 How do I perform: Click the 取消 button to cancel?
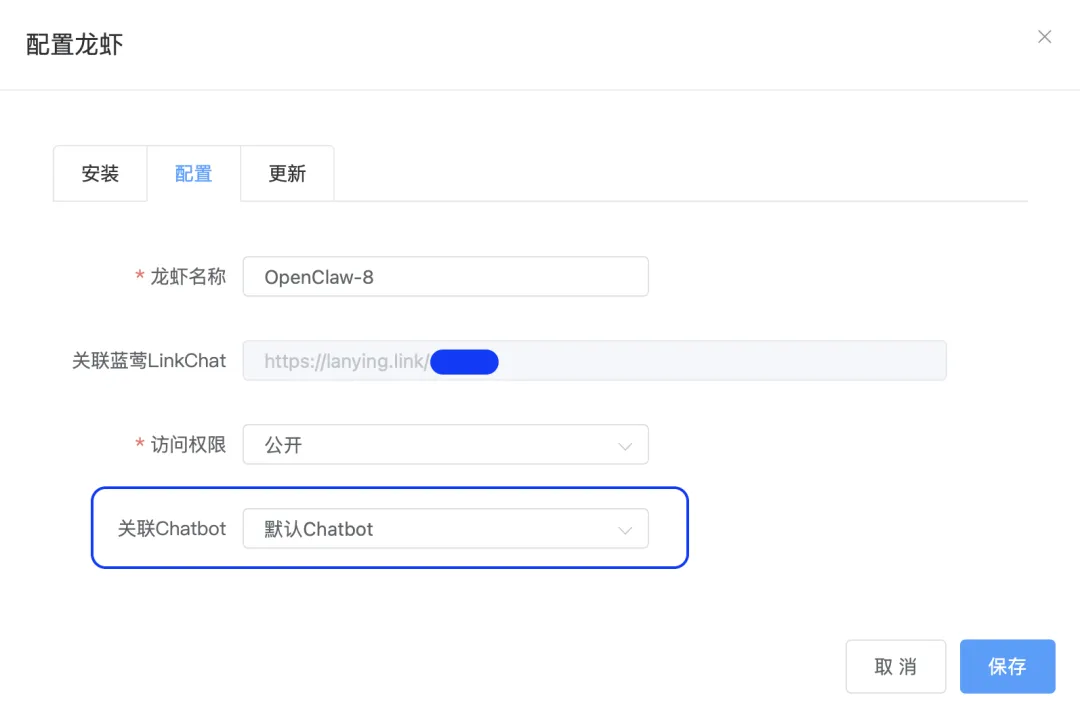[x=895, y=666]
